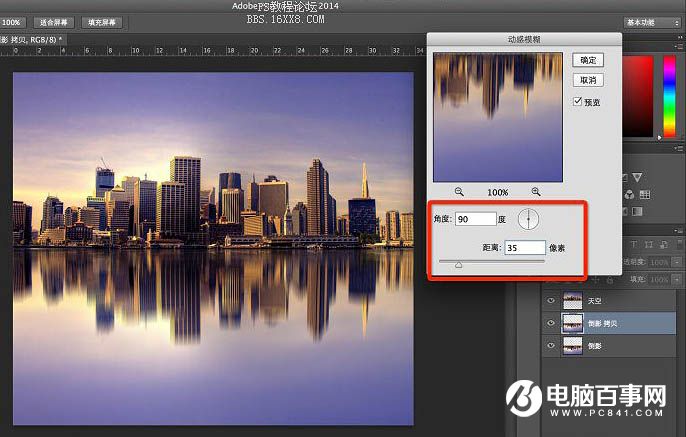
Task: Click the 填充屏幕 fill screen button
Action: tap(102, 22)
